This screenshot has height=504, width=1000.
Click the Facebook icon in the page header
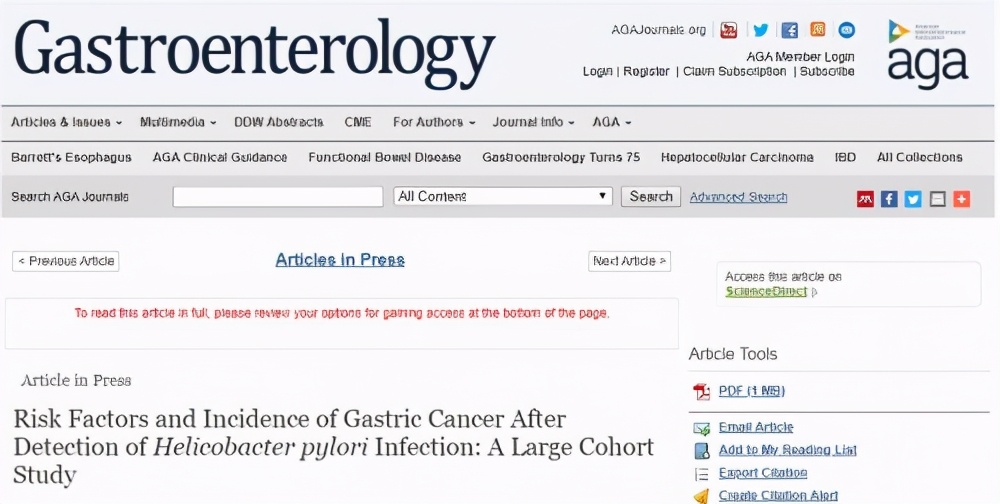(x=790, y=30)
